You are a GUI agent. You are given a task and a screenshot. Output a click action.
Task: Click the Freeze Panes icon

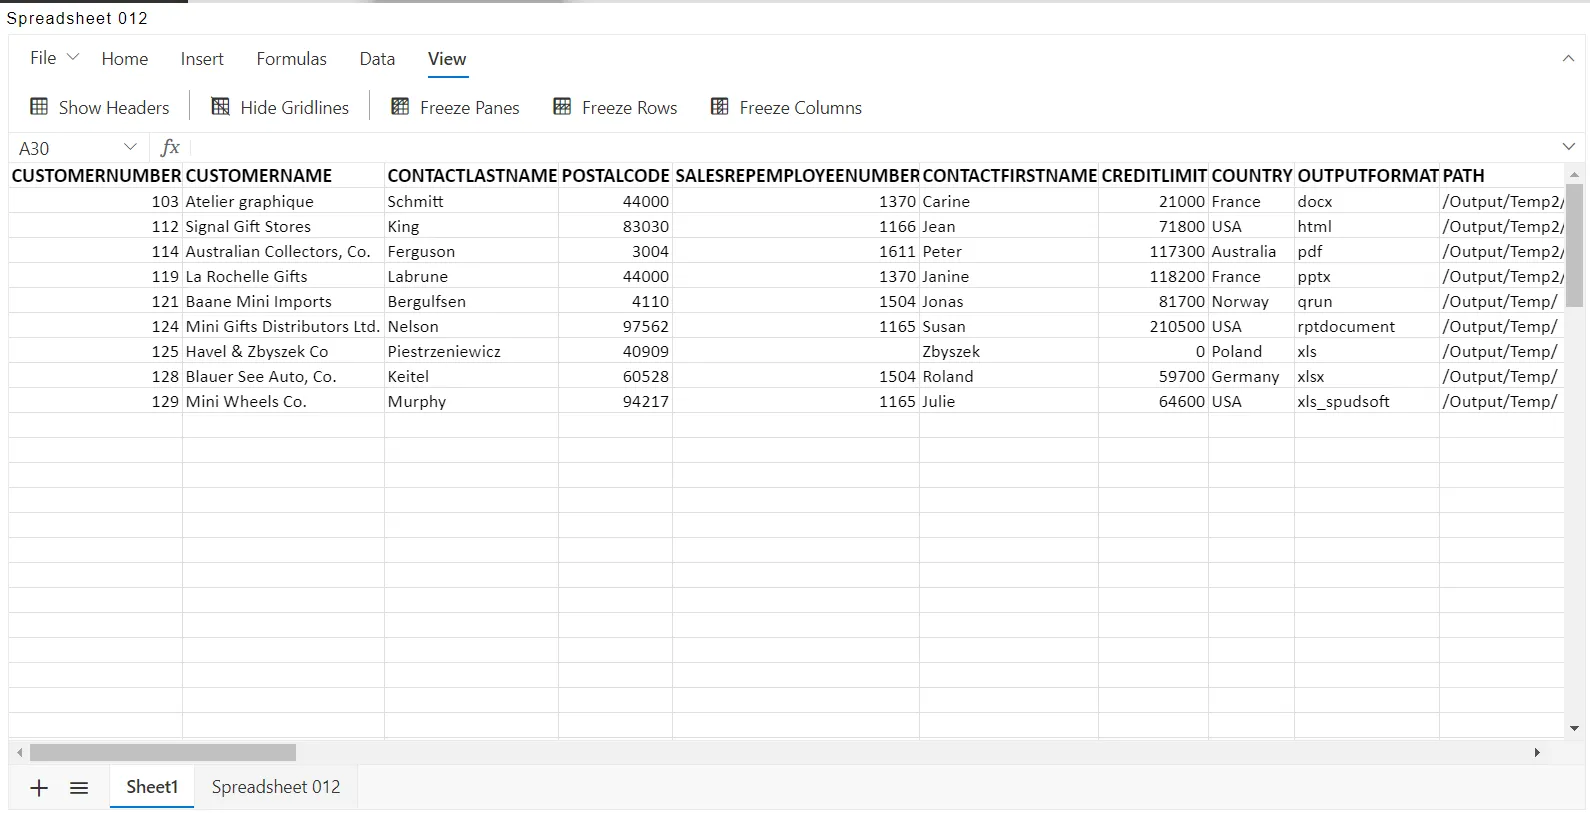click(x=400, y=107)
